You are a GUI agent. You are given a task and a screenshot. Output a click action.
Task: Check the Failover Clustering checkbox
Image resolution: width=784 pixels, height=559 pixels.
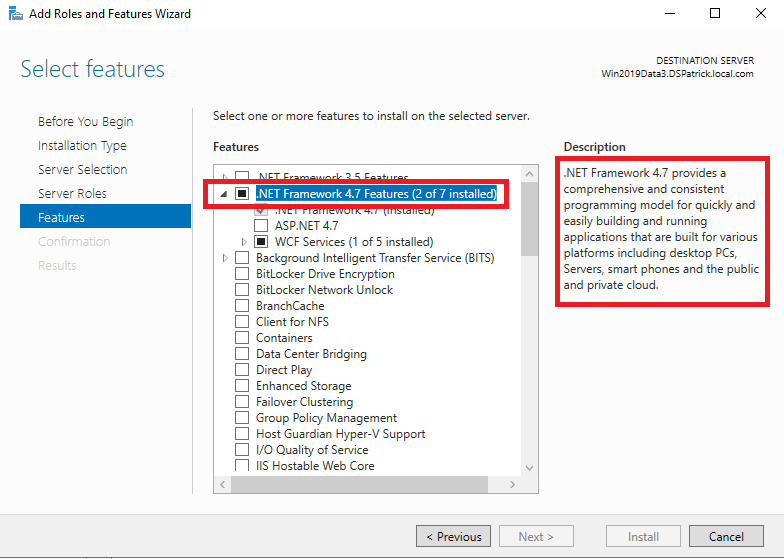pos(242,402)
